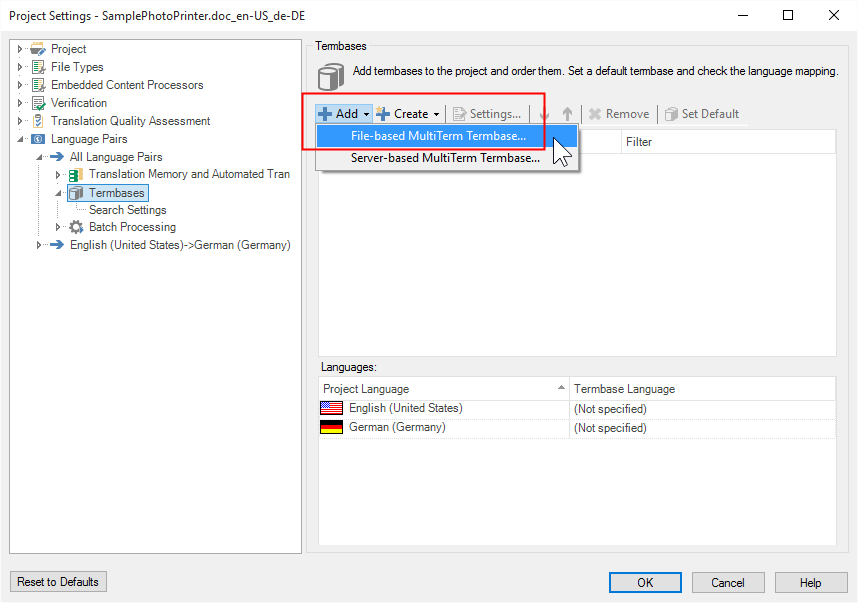Select the German (Germany) language row
Screen dimensions: 858x603
point(397,427)
